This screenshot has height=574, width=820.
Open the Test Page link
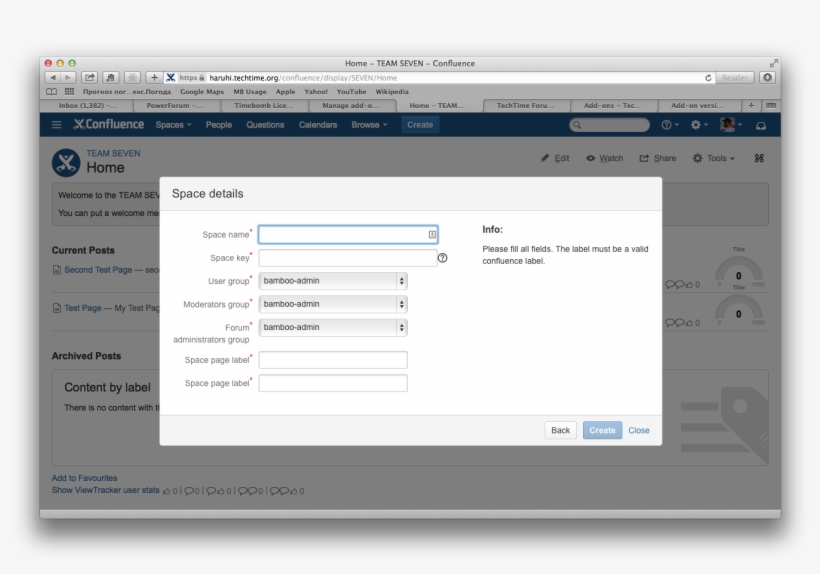pyautogui.click(x=83, y=308)
